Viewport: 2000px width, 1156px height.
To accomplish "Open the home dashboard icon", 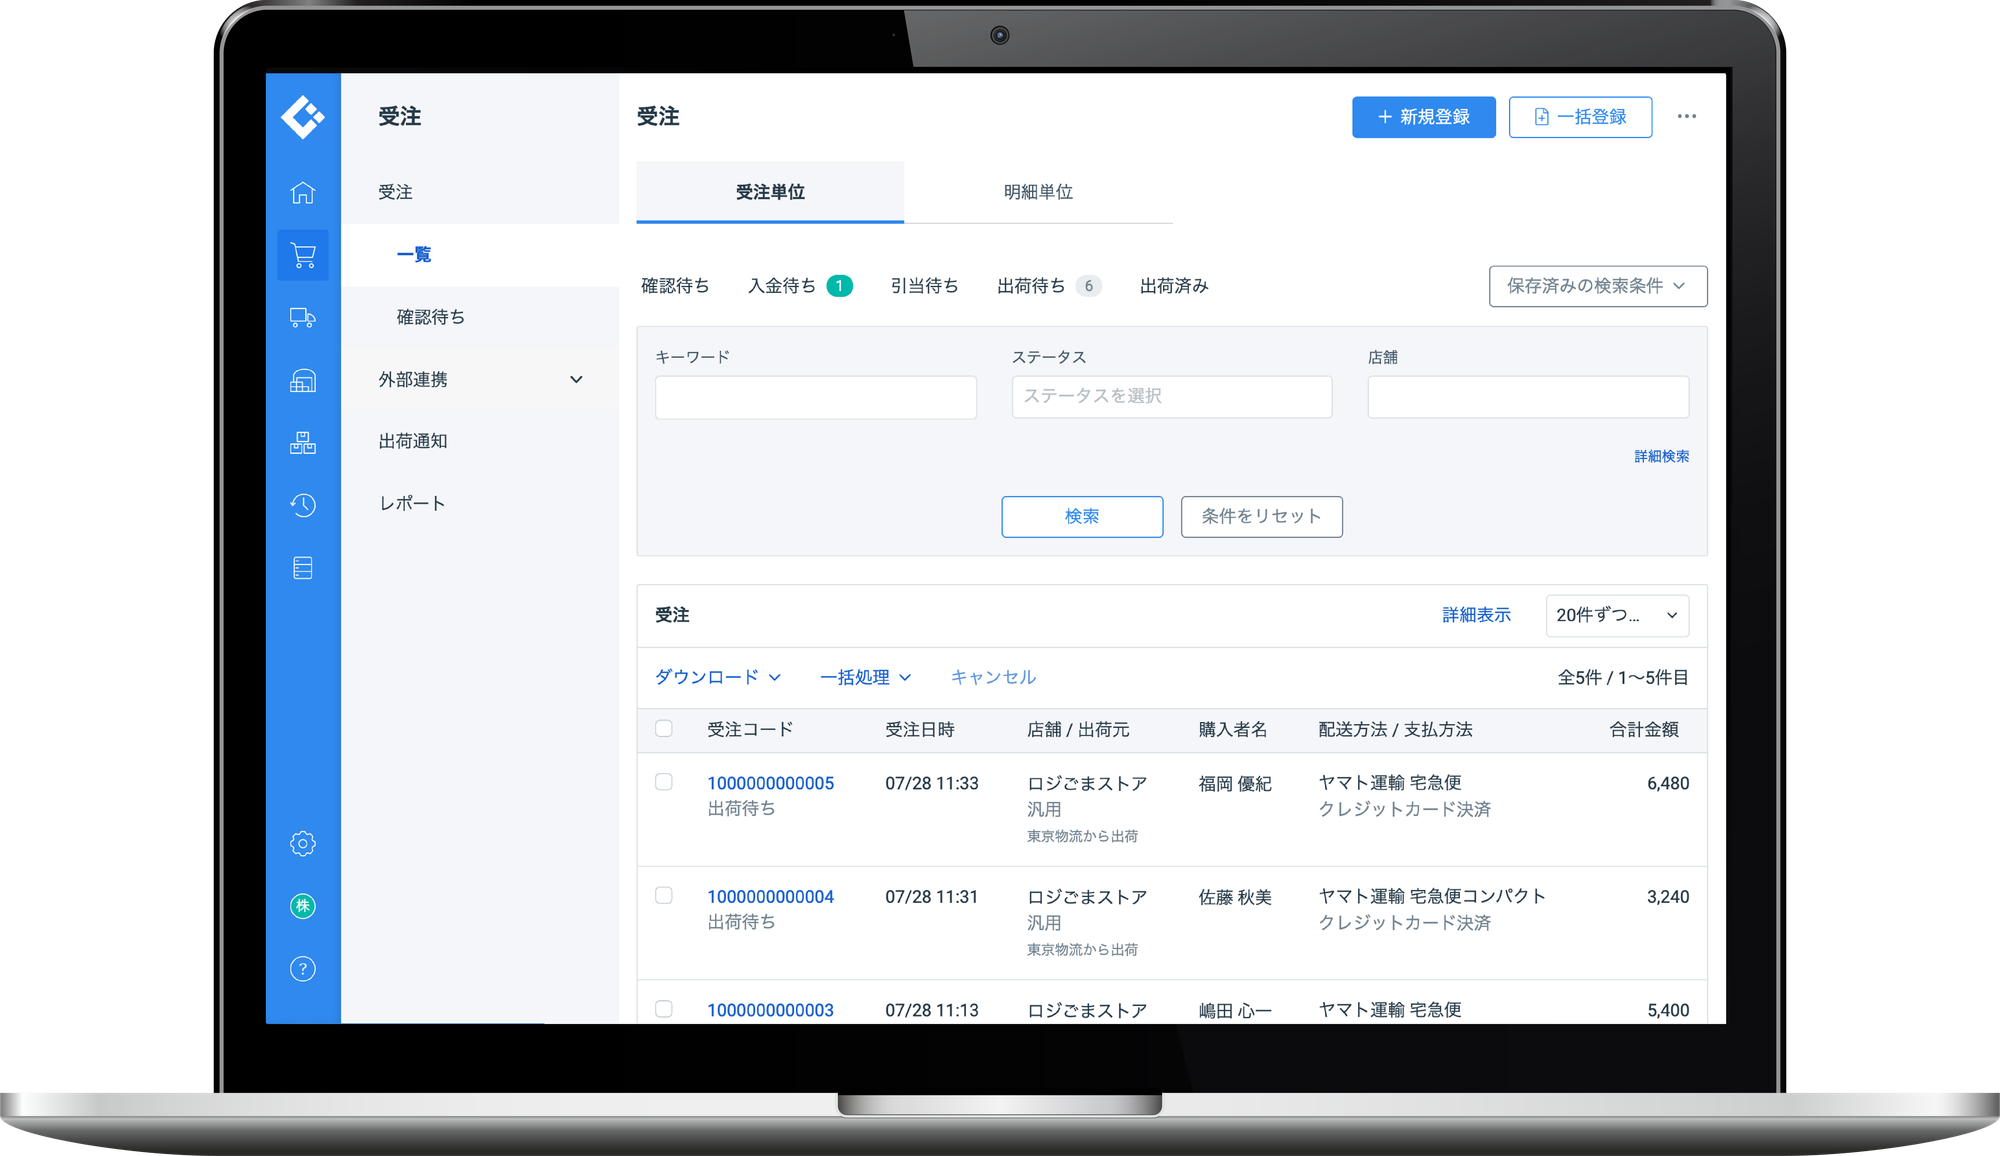I will coord(302,193).
